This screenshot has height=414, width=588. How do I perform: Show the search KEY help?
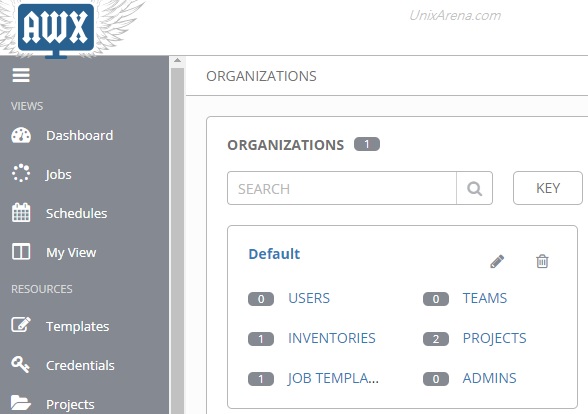(548, 188)
